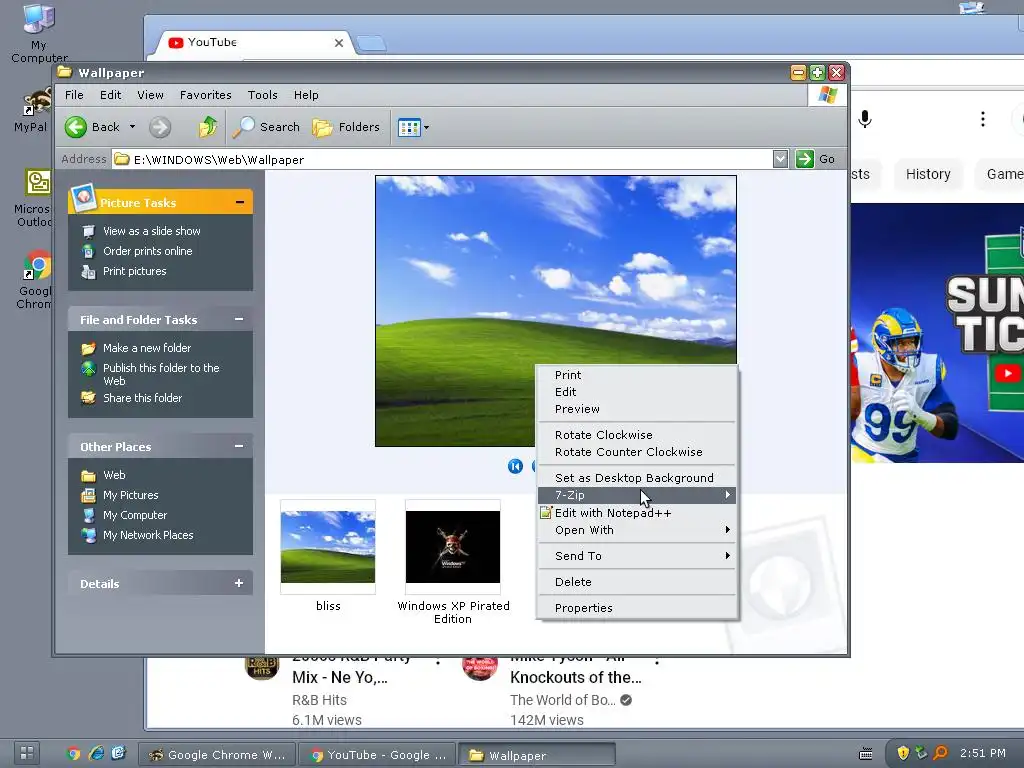Choose Print in context menu
Viewport: 1024px width, 768px height.
tap(636, 375)
